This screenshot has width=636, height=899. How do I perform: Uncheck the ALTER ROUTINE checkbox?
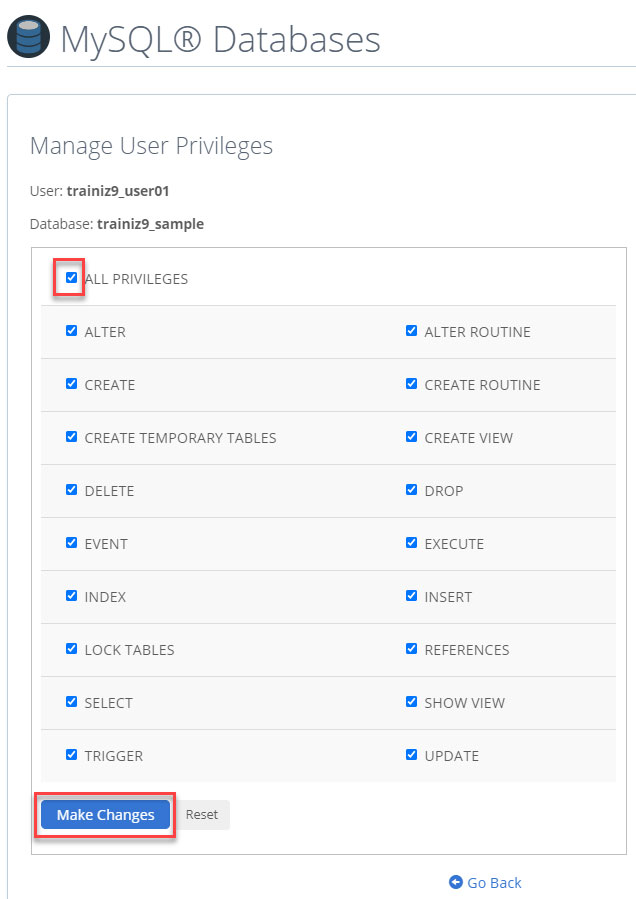click(411, 331)
